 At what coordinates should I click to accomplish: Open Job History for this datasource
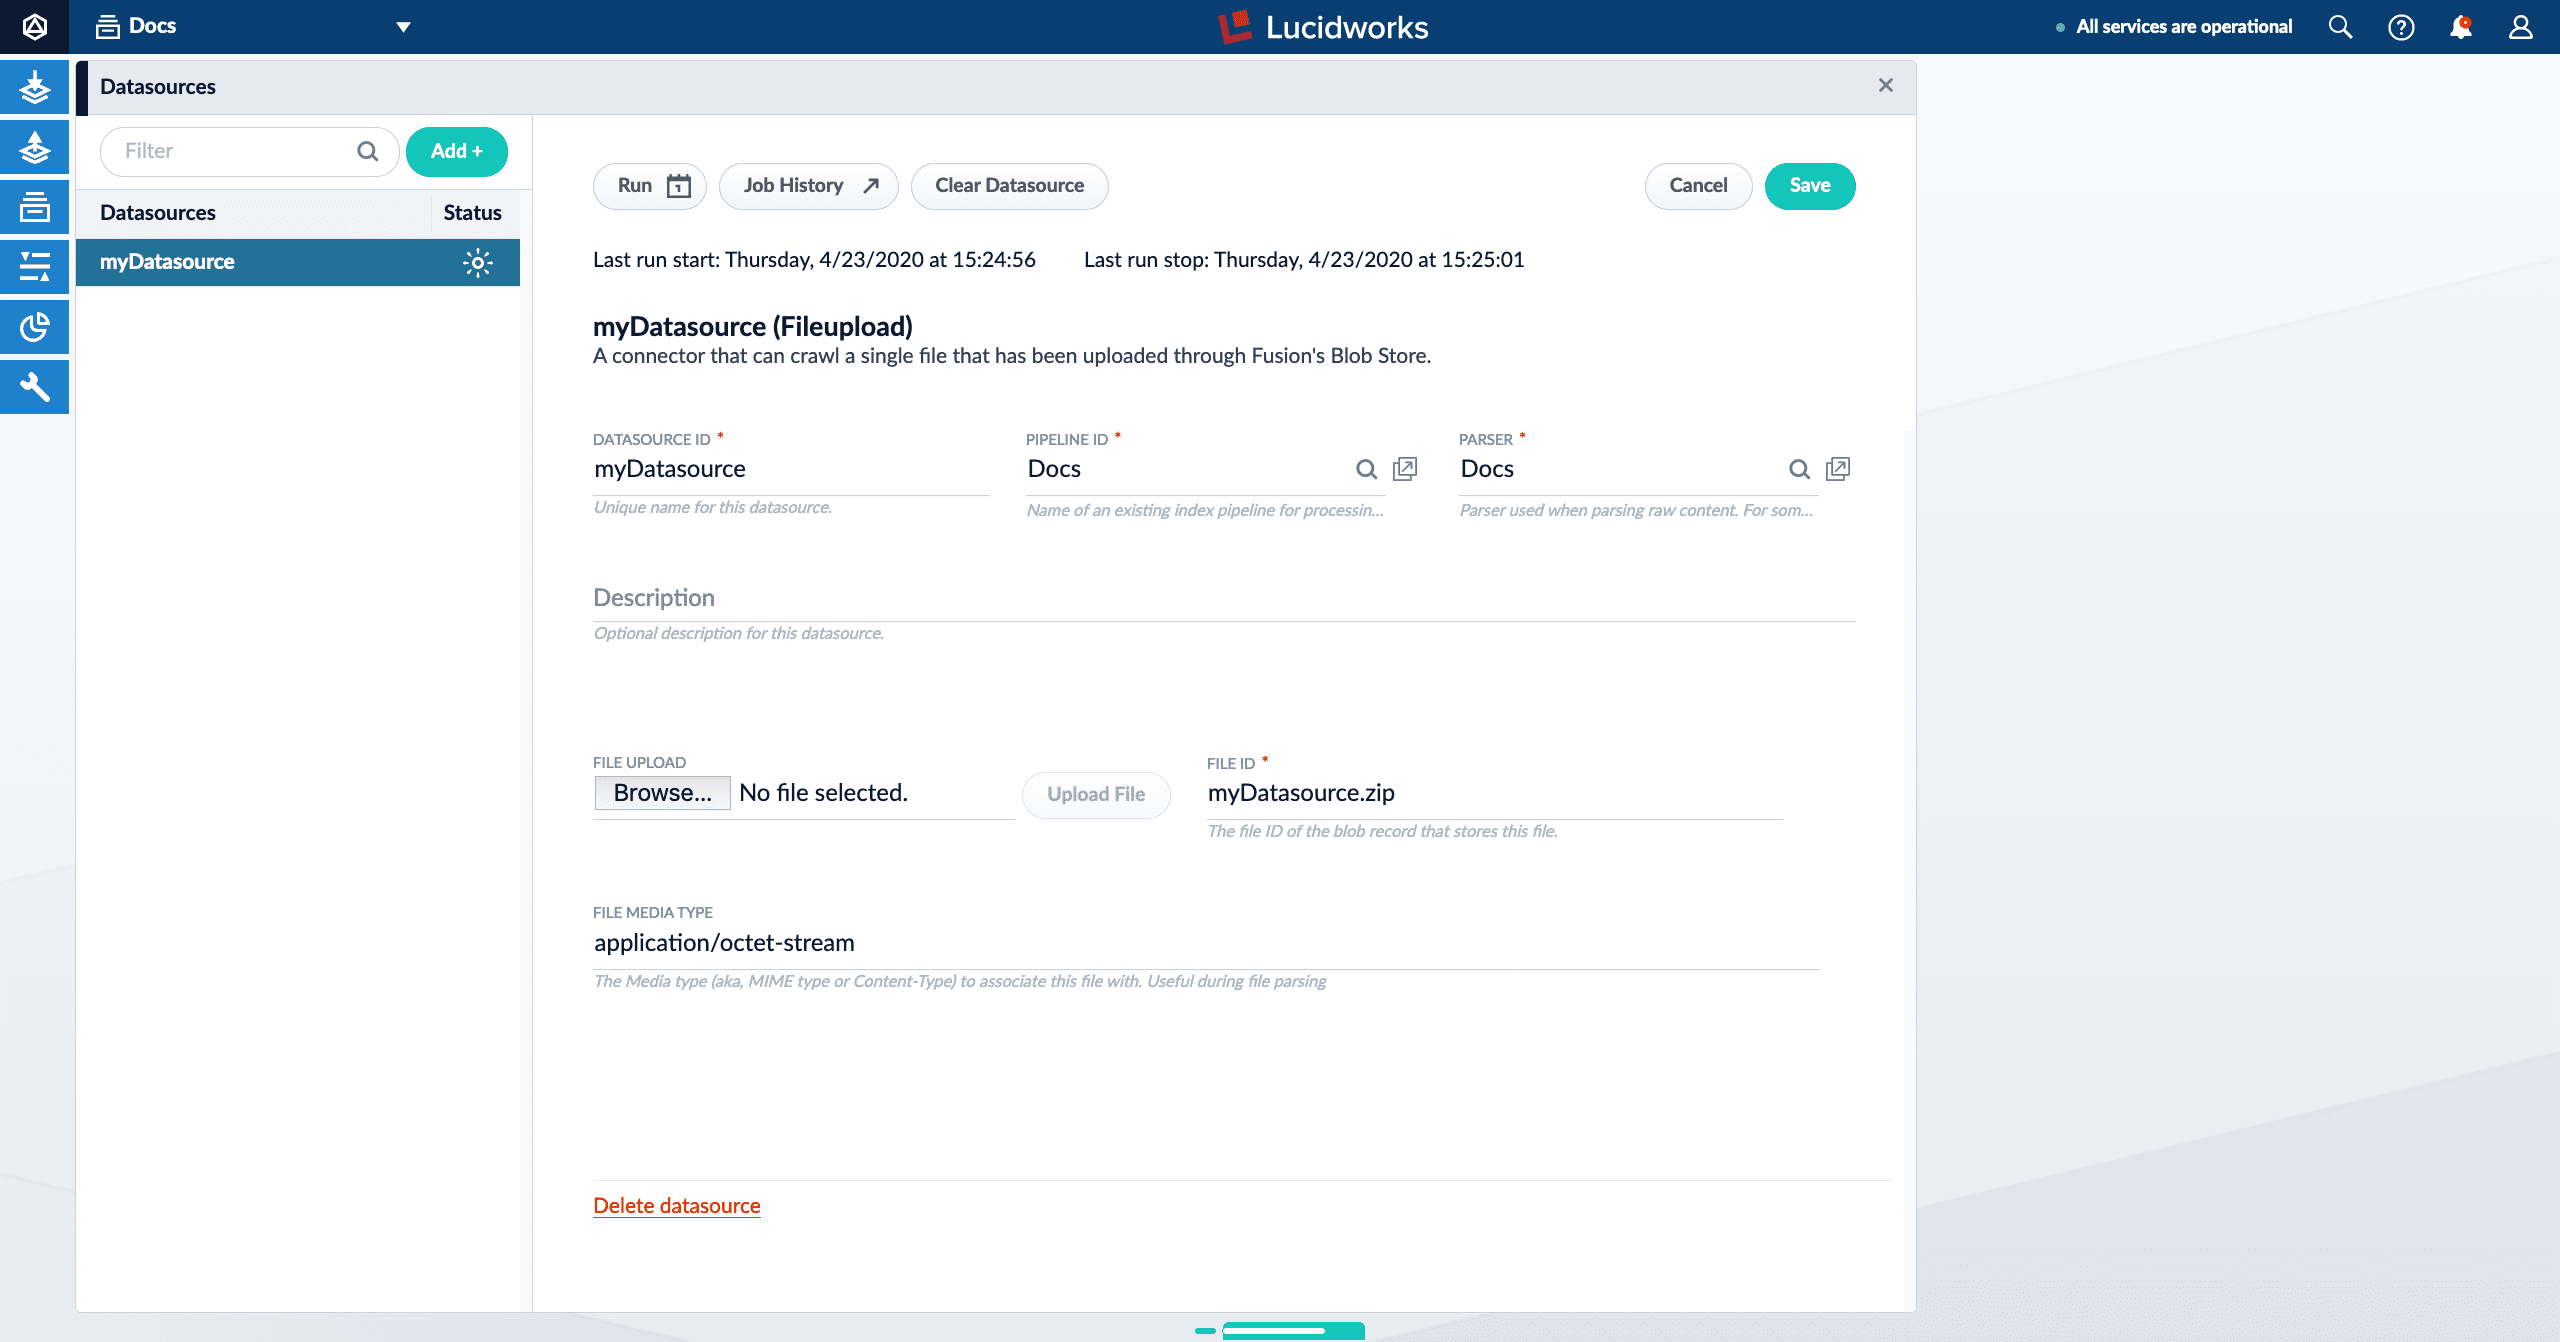pyautogui.click(x=808, y=185)
